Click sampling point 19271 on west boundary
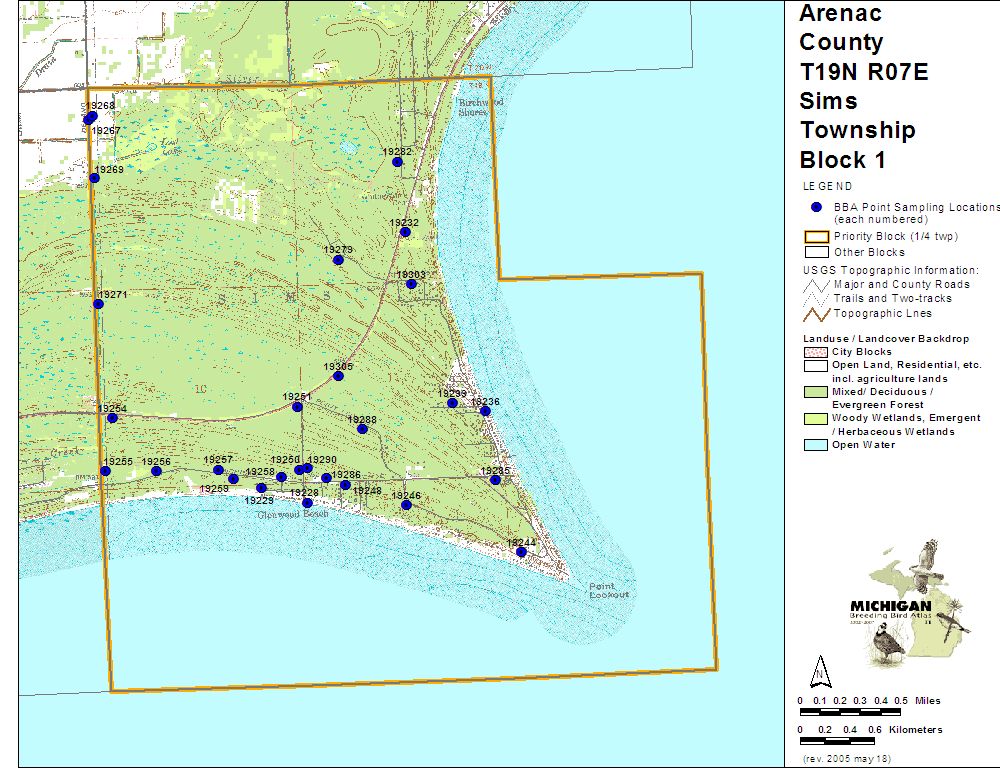Screen dimensions: 1000x768 pyautogui.click(x=98, y=304)
